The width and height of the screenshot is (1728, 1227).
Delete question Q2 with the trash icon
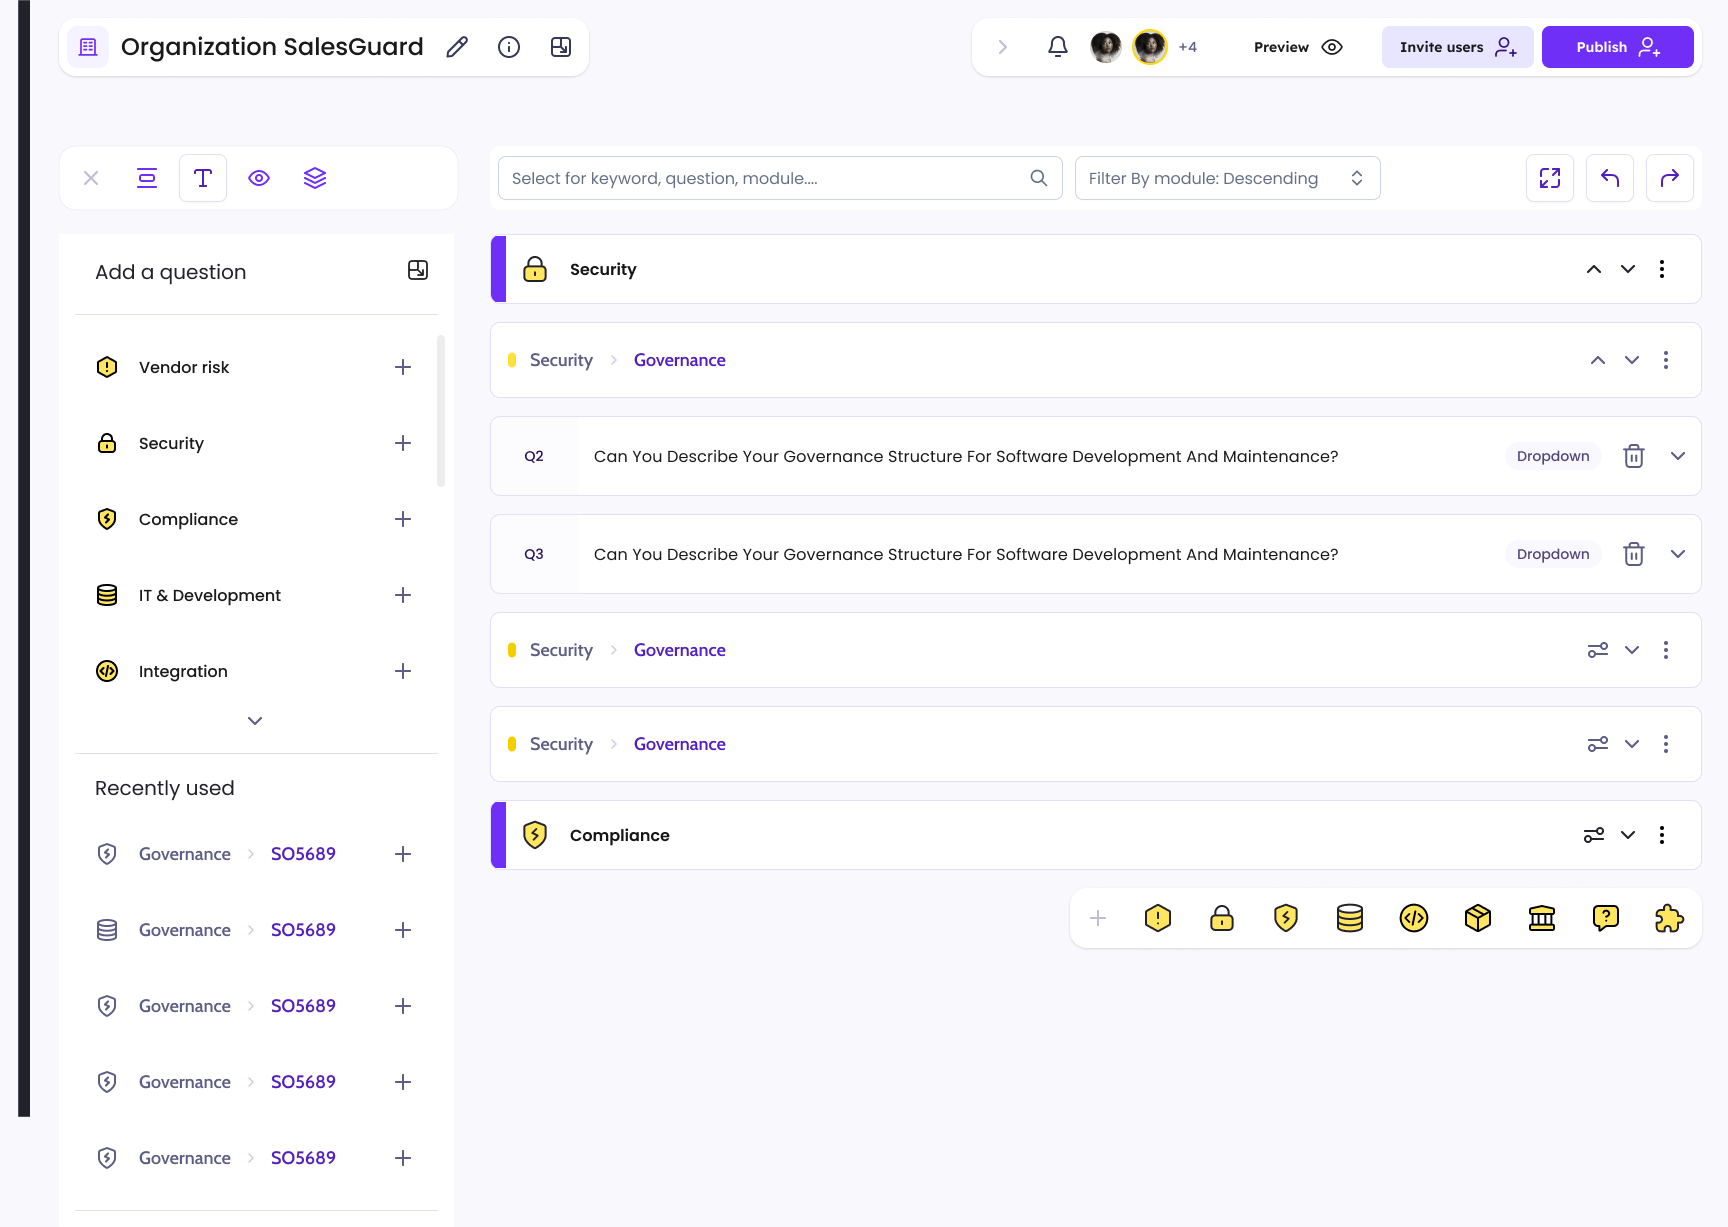pos(1633,456)
